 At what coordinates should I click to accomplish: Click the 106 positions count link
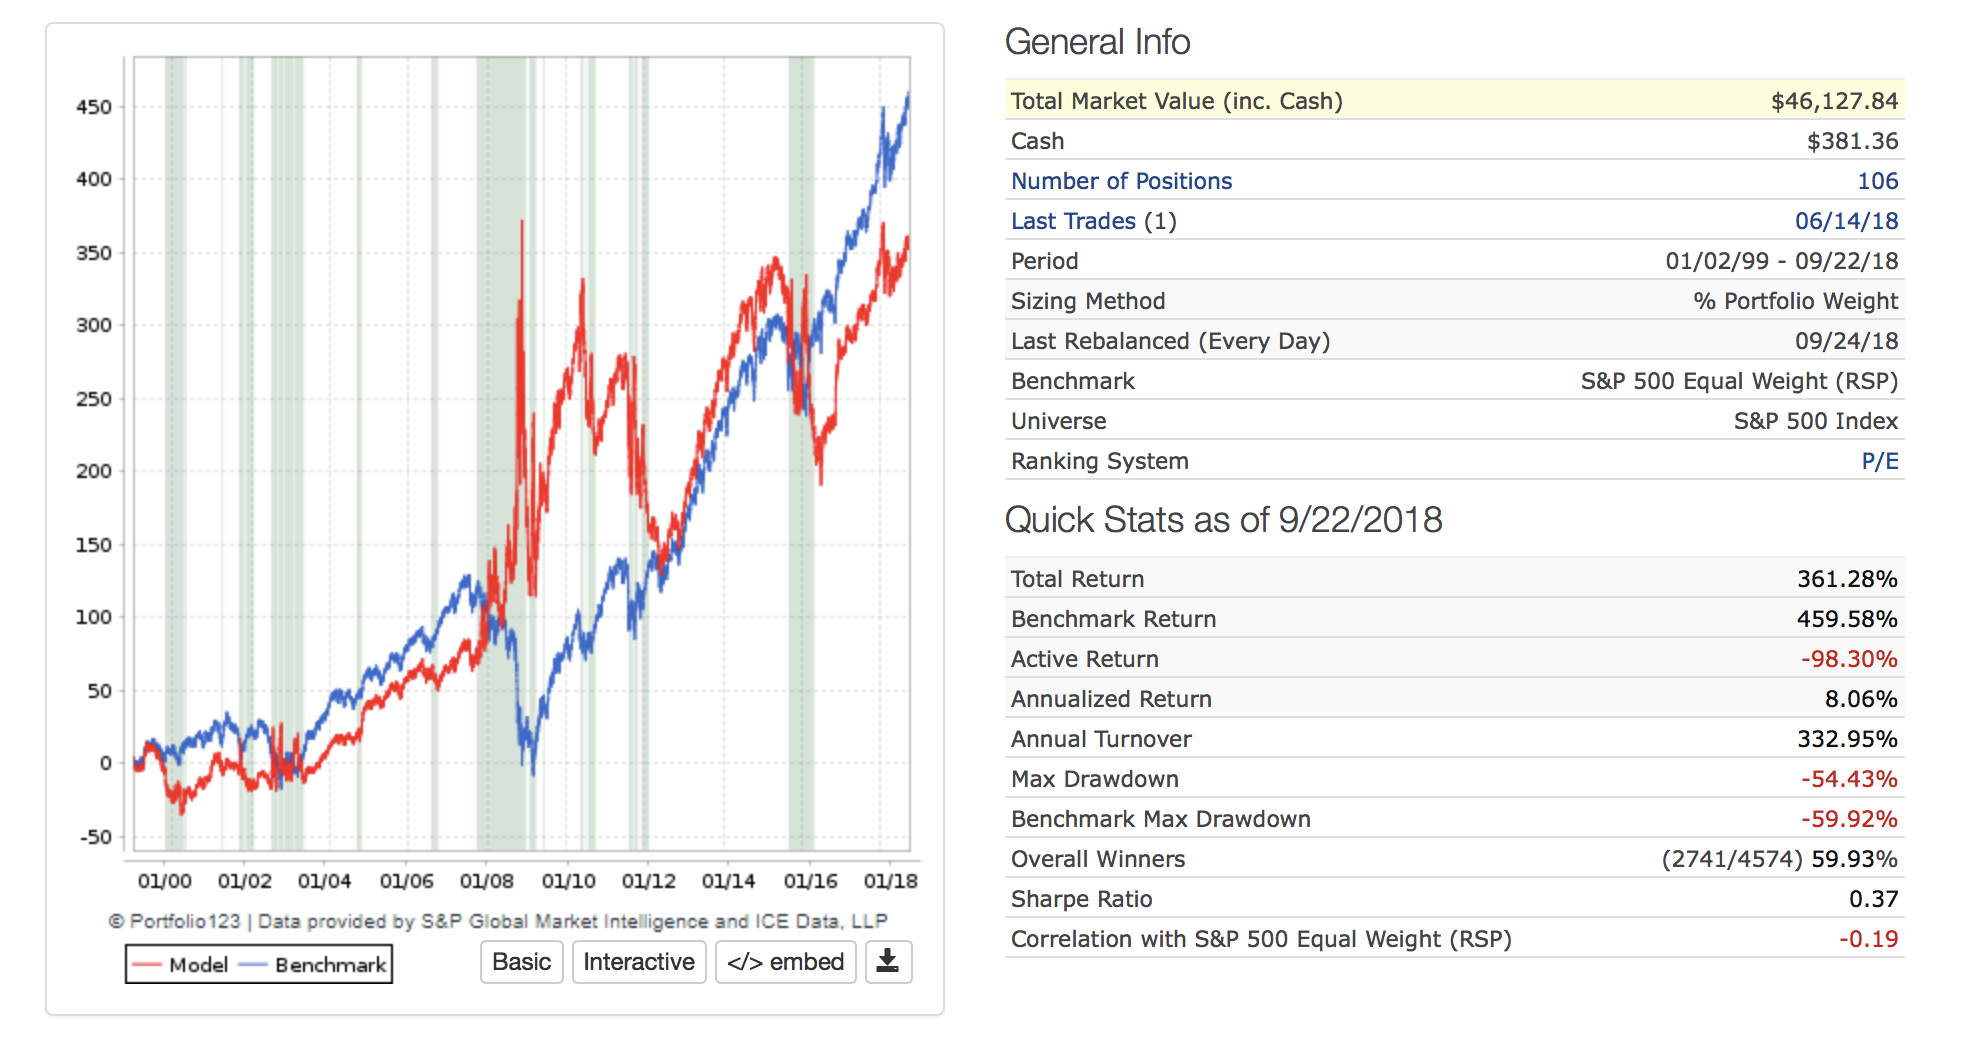tap(1877, 181)
